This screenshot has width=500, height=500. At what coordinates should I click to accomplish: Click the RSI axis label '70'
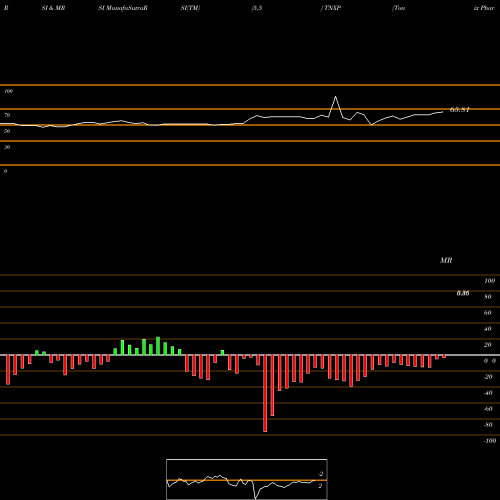pos(7,115)
